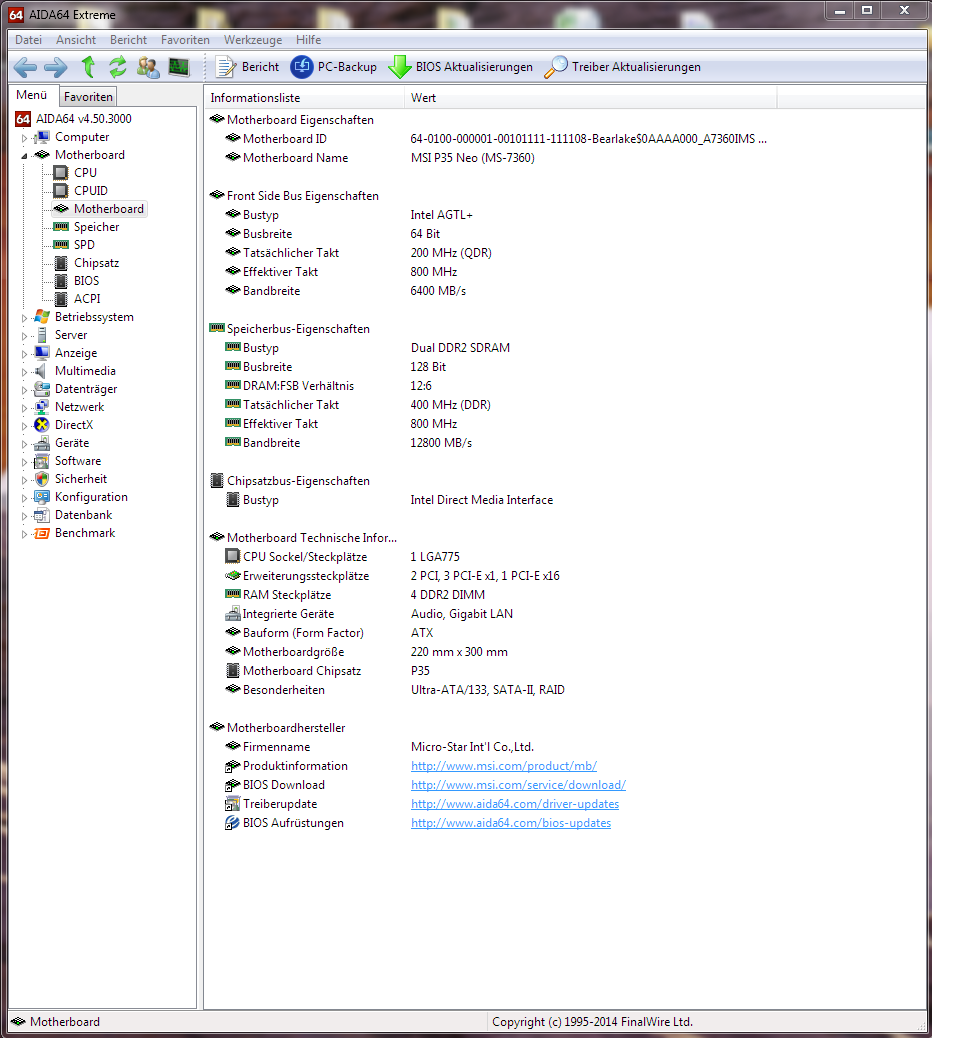Open the Werkzeuge menu

tap(253, 40)
